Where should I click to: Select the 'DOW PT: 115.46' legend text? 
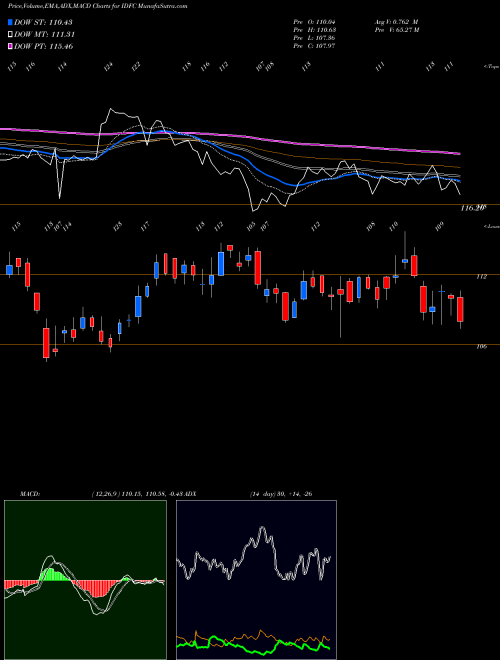click(x=44, y=46)
